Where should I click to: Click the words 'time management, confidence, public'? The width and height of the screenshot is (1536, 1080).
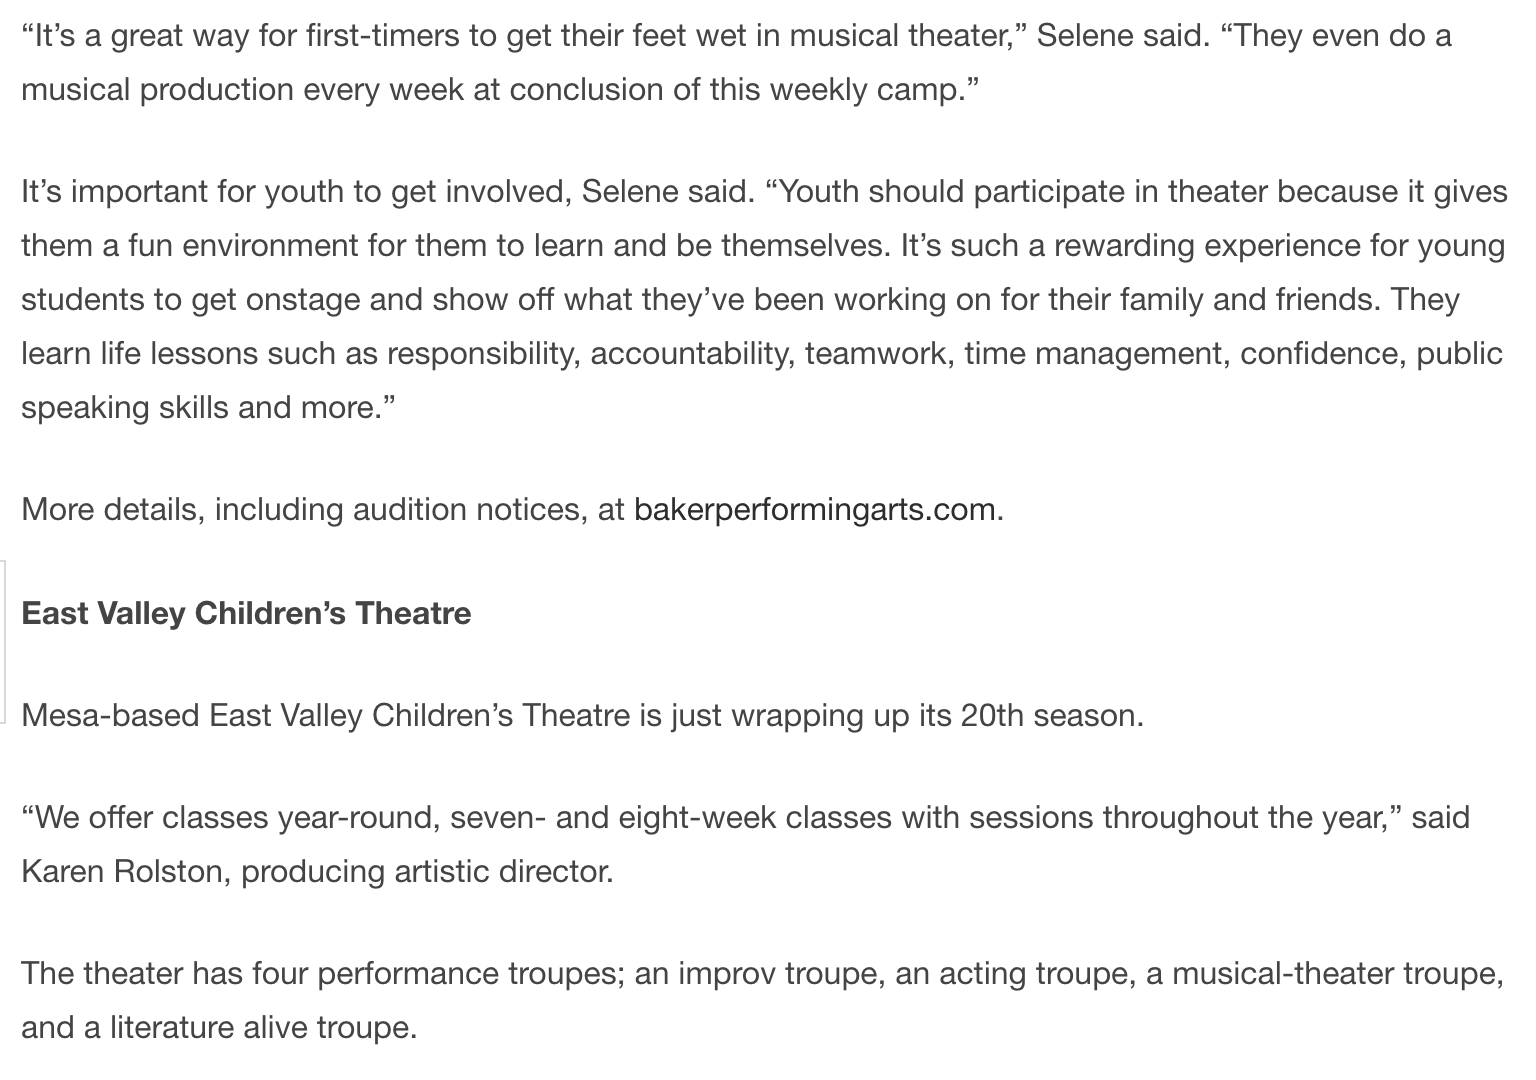coord(1233,354)
